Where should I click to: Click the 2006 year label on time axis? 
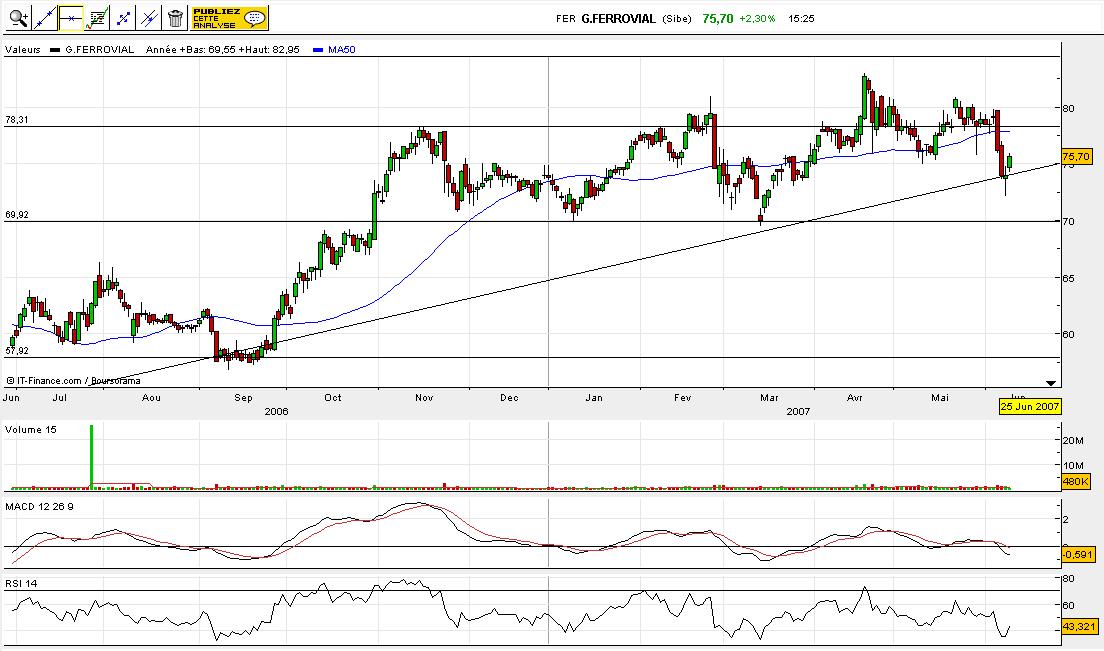point(277,411)
